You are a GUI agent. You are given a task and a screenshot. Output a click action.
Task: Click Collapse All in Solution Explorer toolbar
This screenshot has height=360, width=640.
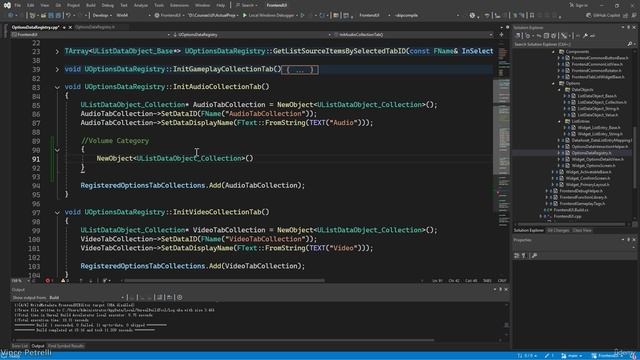click(x=547, y=36)
